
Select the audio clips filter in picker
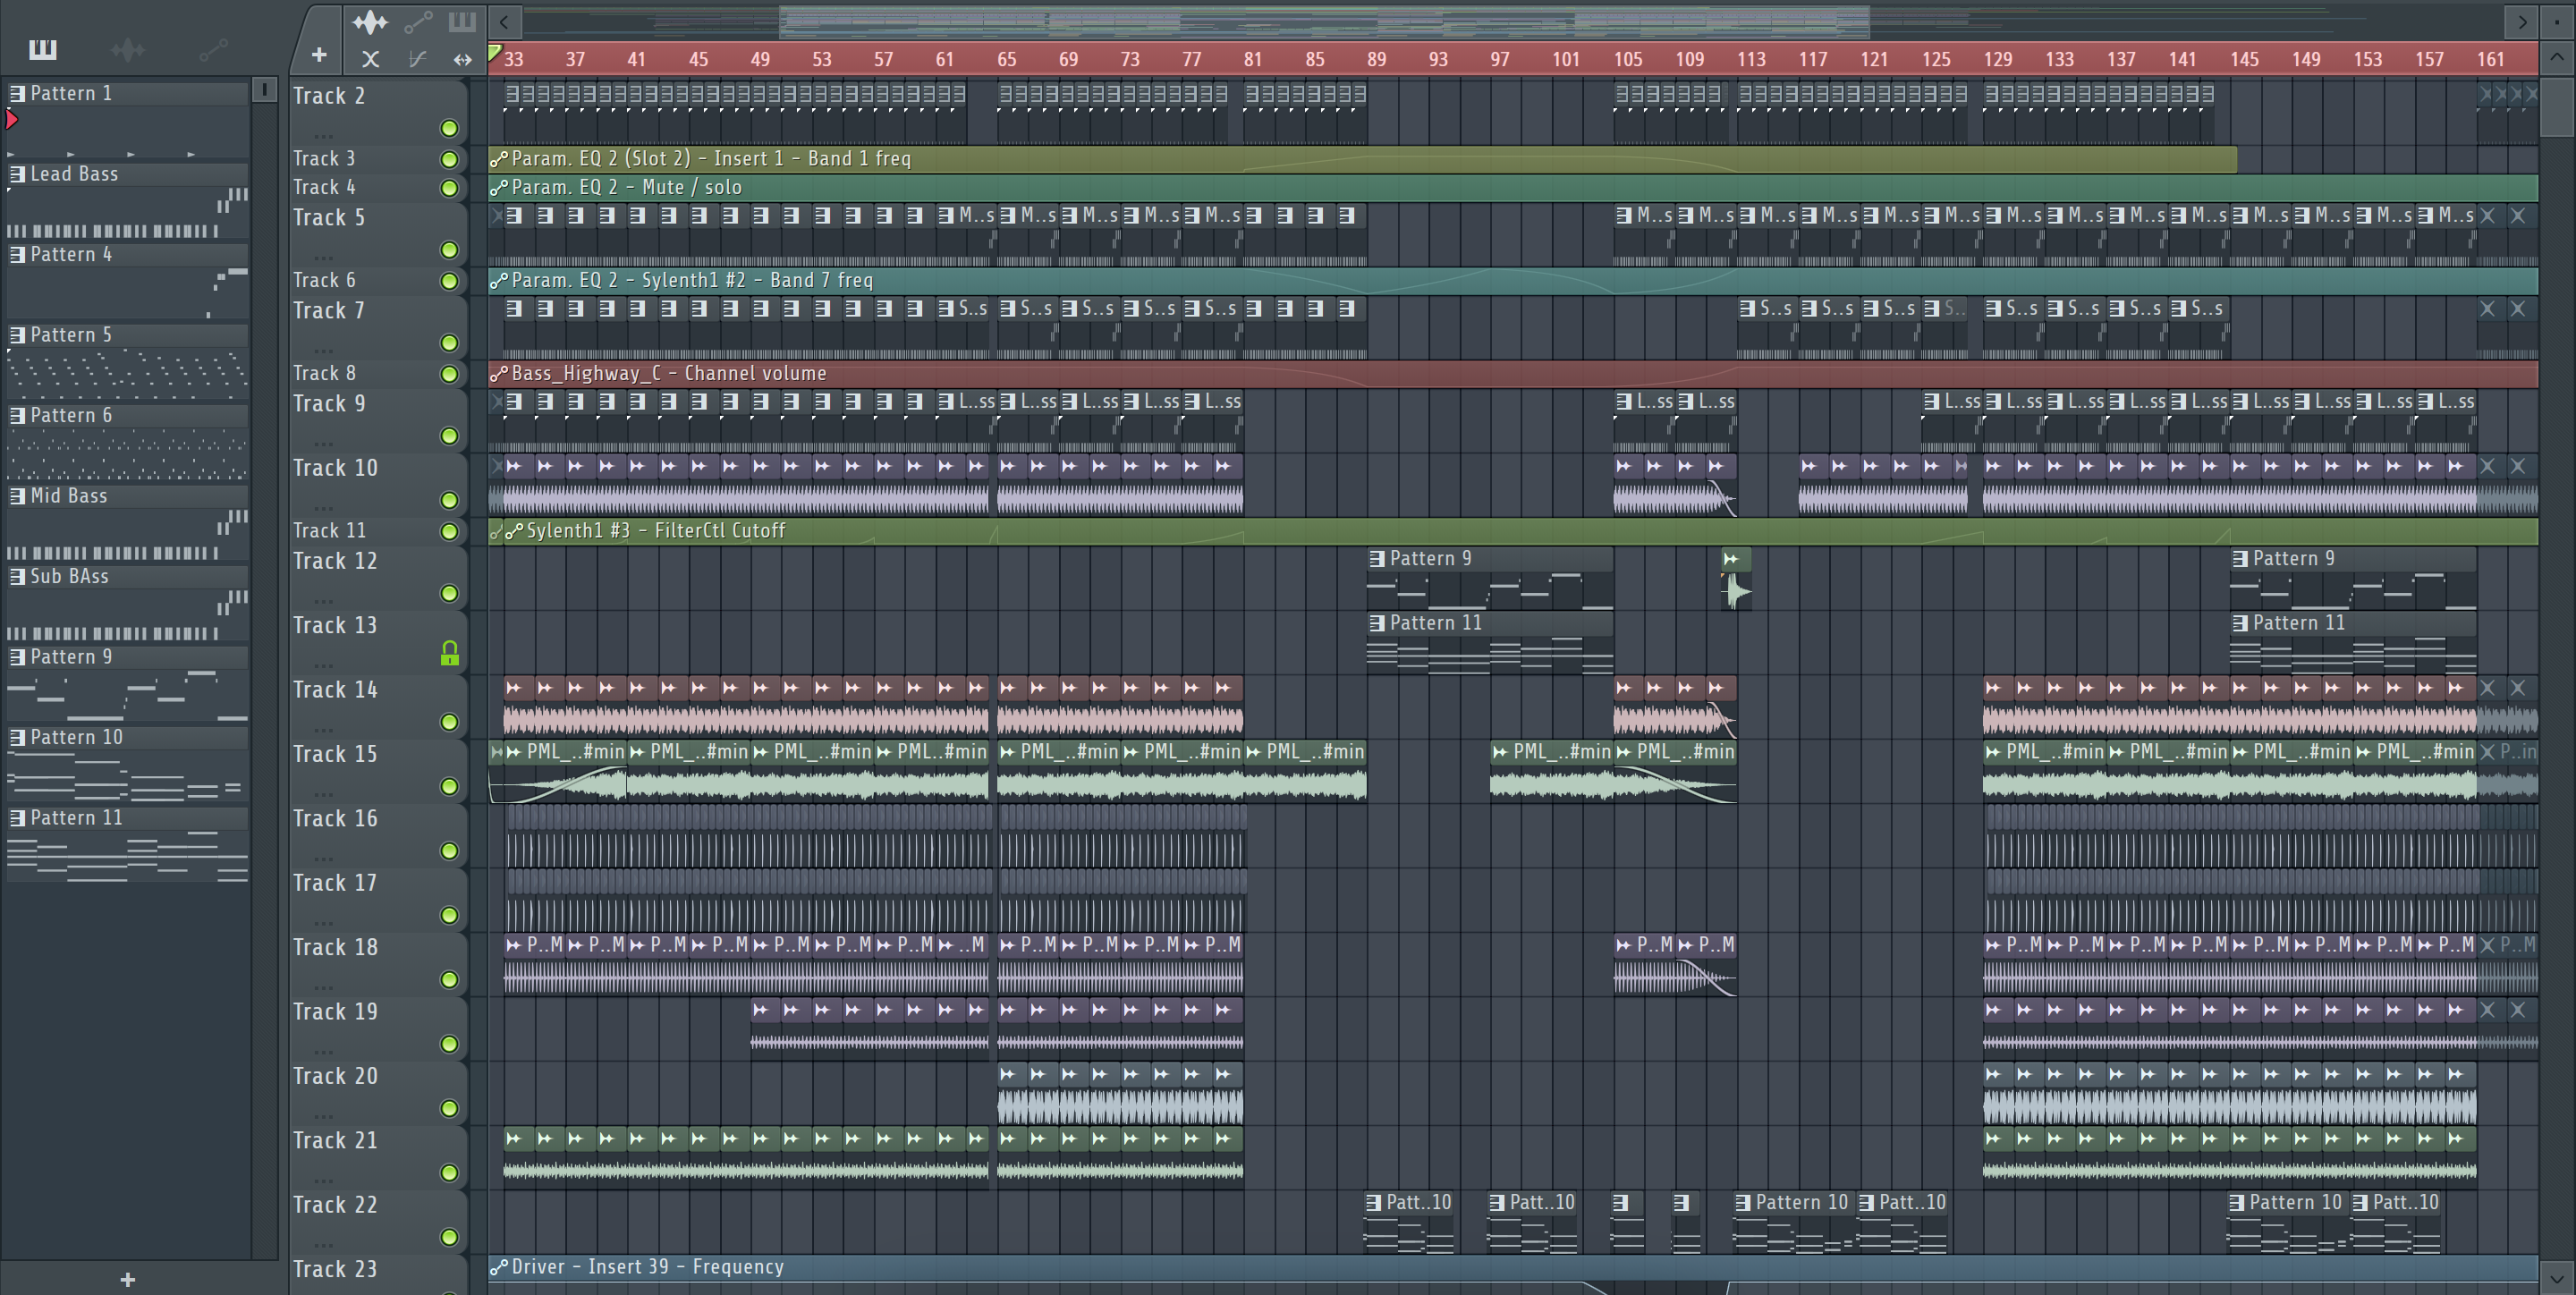[128, 49]
